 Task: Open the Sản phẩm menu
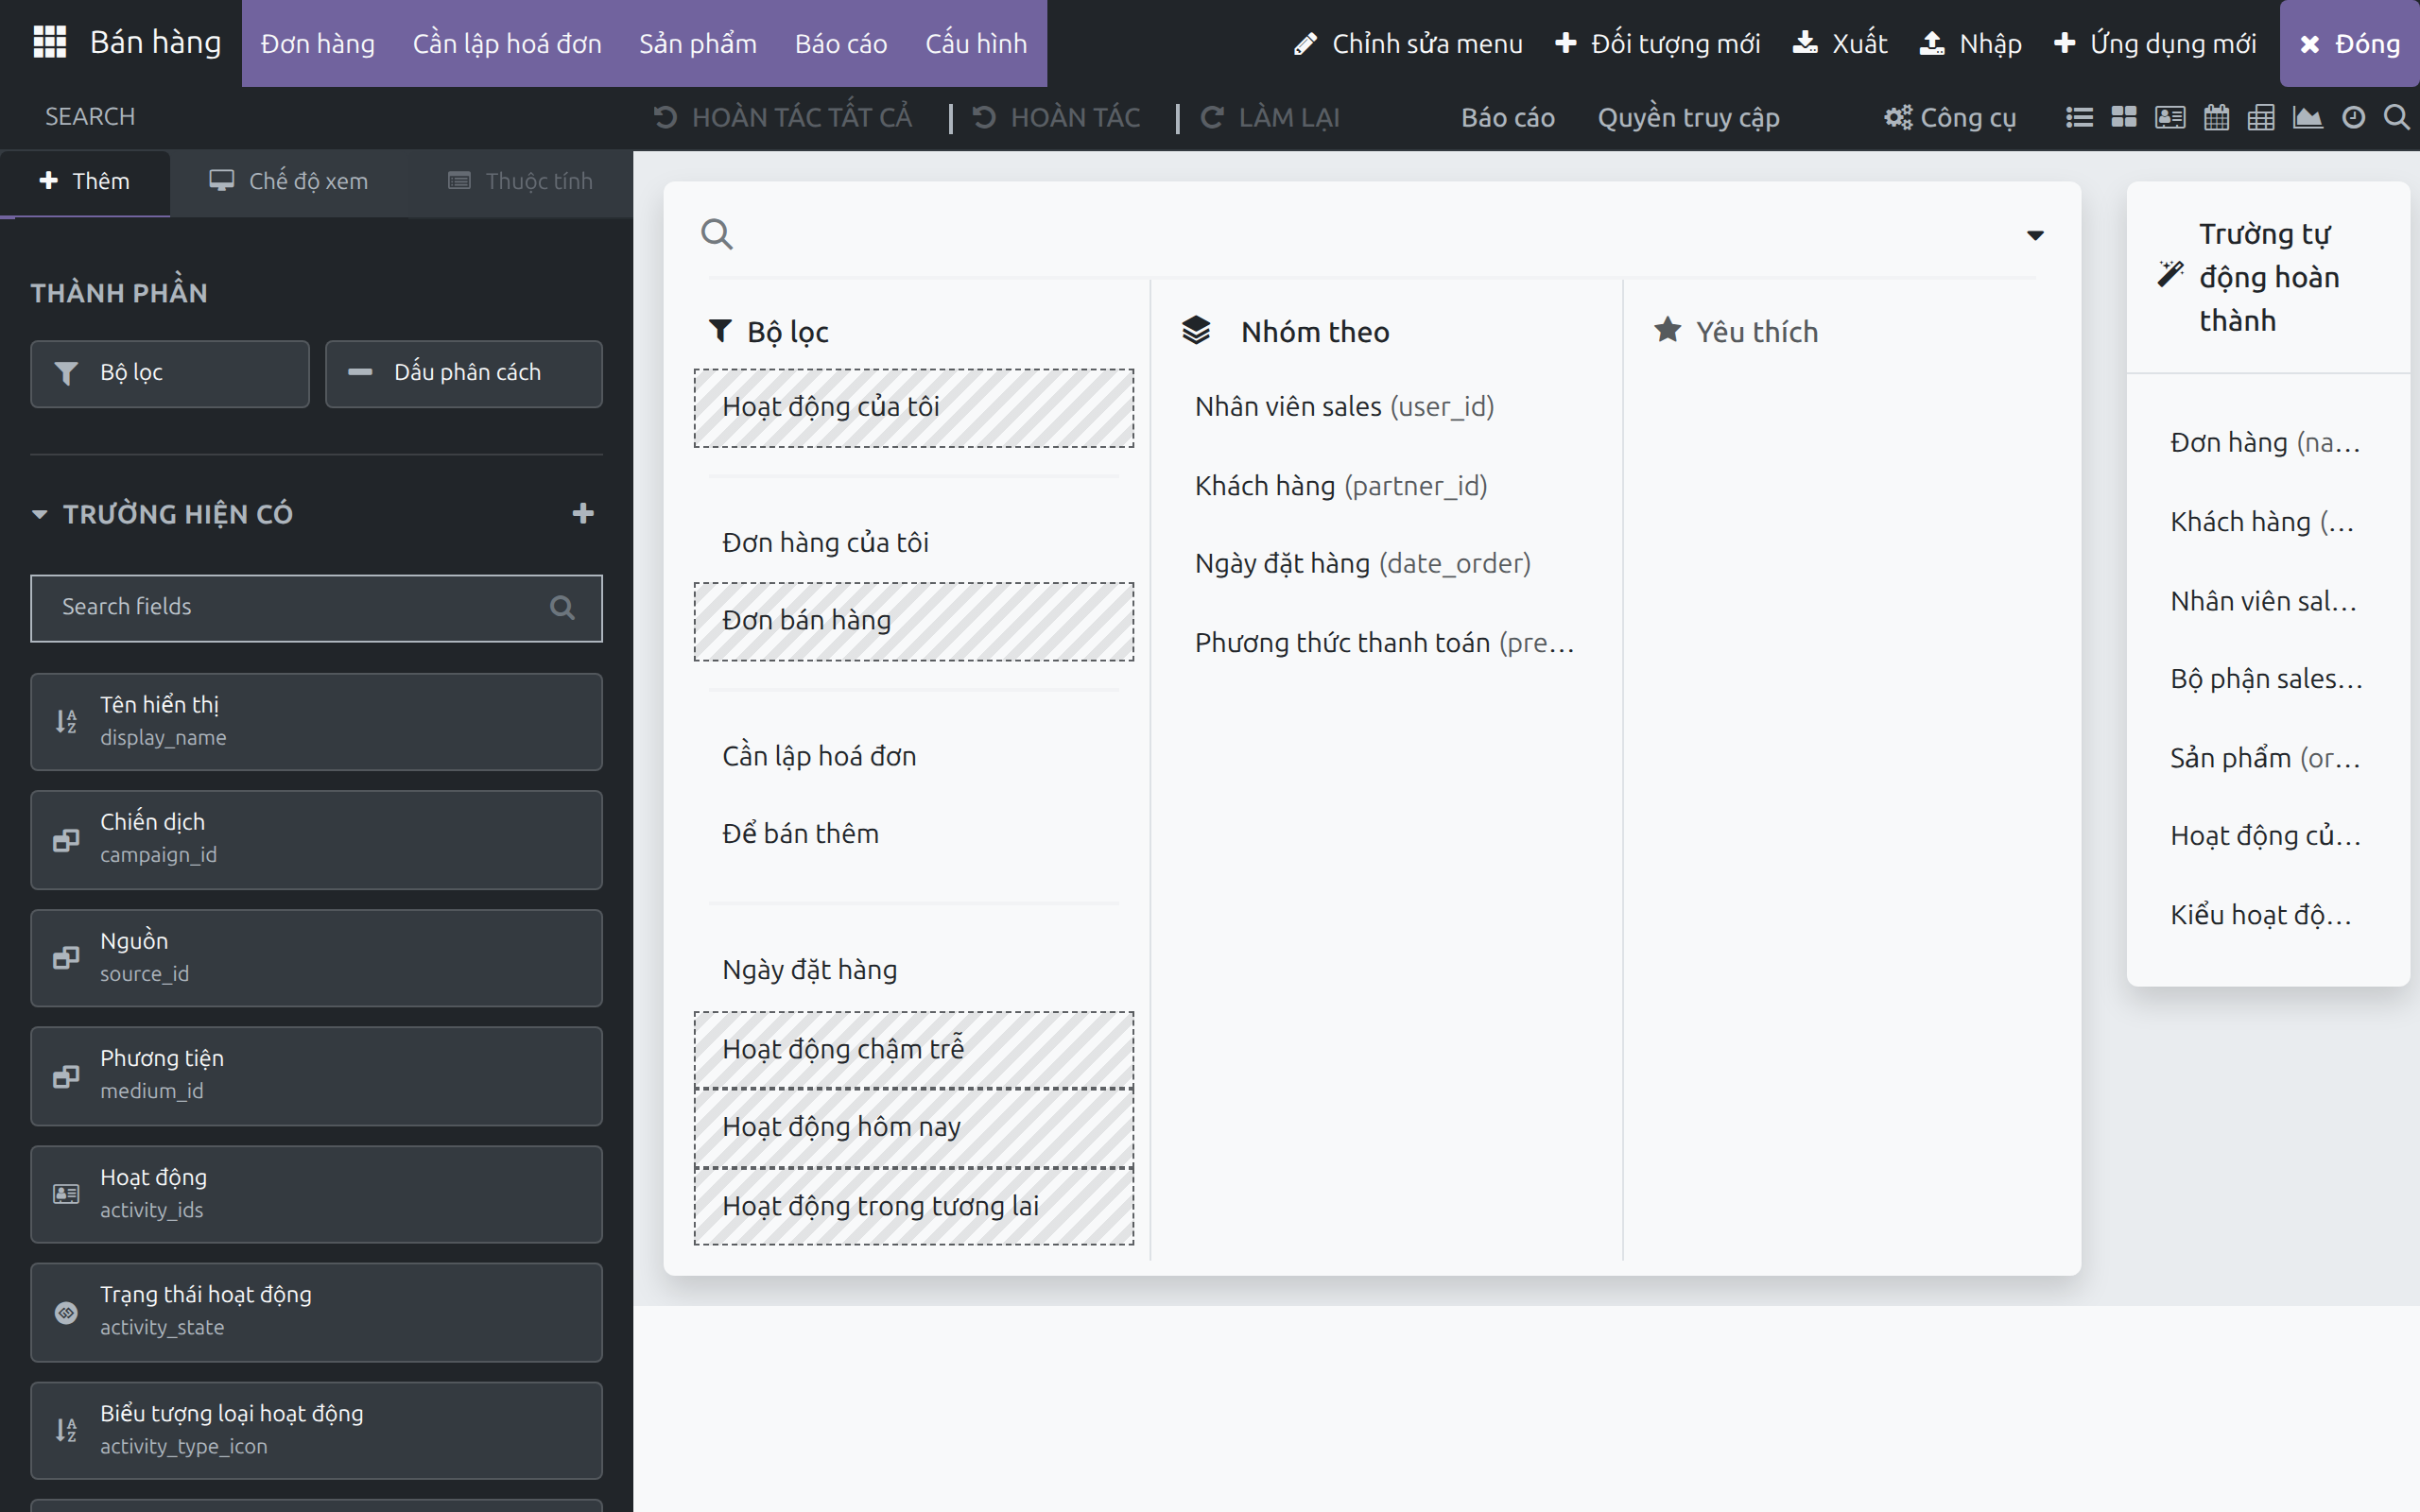(698, 43)
